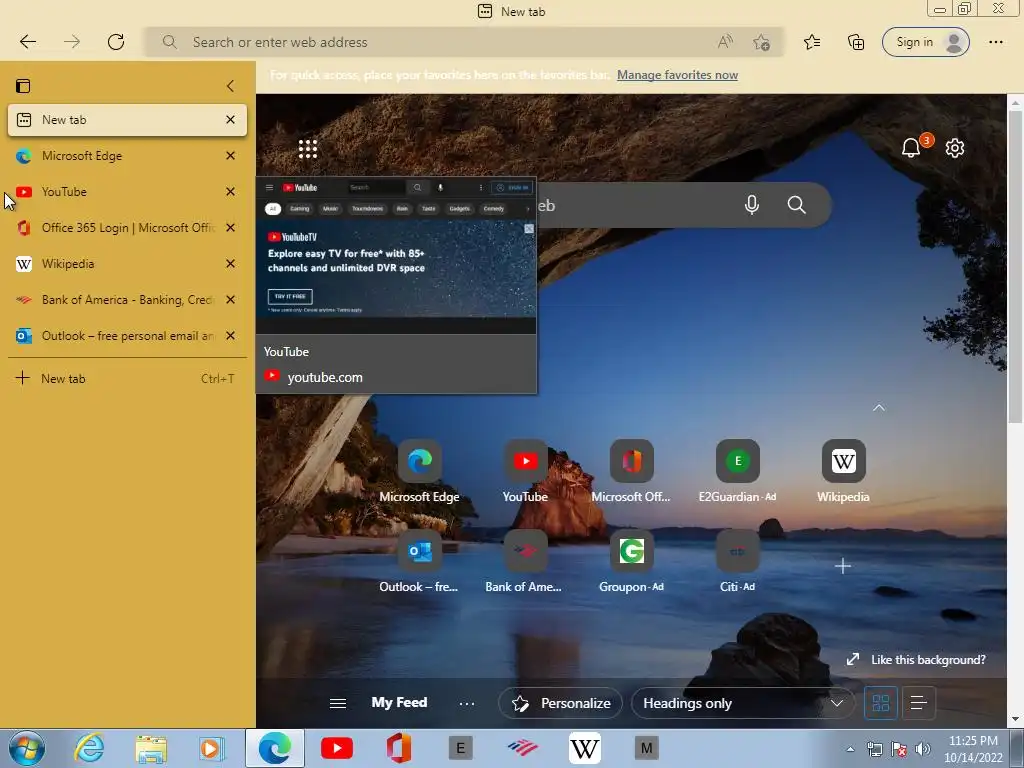Add this page to favorites star icon
The width and height of the screenshot is (1024, 768).
pyautogui.click(x=761, y=42)
